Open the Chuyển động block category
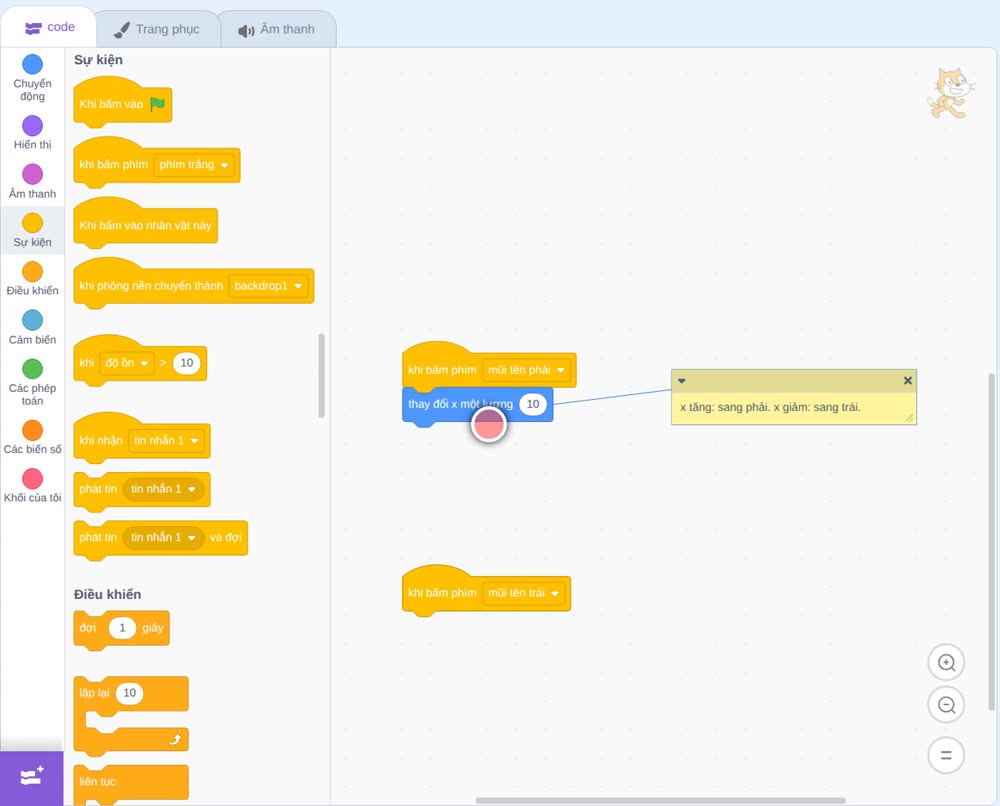1000x806 pixels. point(32,78)
